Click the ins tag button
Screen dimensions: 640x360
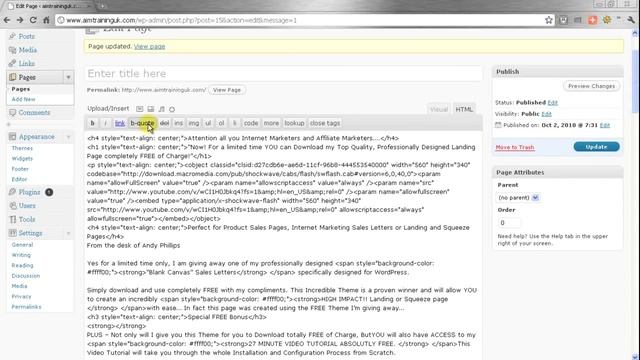178,123
